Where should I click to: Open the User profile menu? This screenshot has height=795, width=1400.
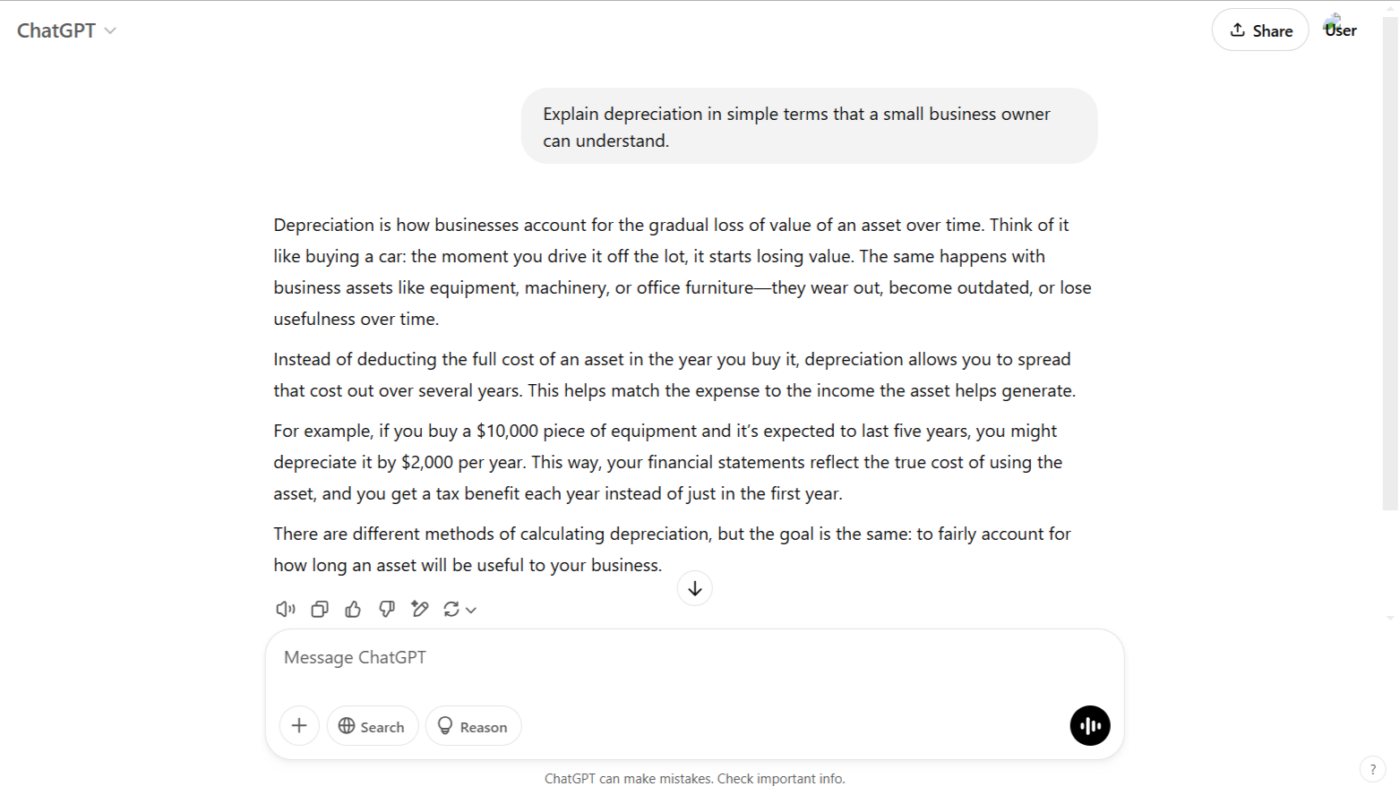(x=1340, y=30)
